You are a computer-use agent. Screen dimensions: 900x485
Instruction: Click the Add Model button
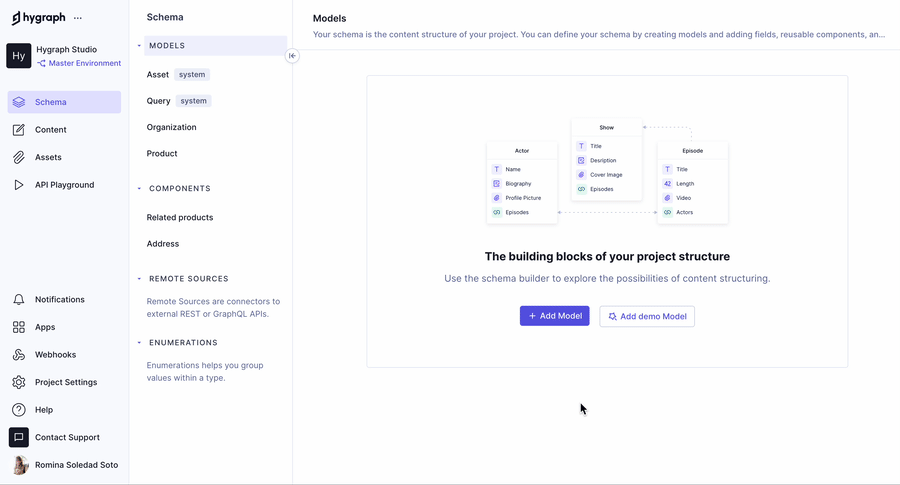pos(554,316)
